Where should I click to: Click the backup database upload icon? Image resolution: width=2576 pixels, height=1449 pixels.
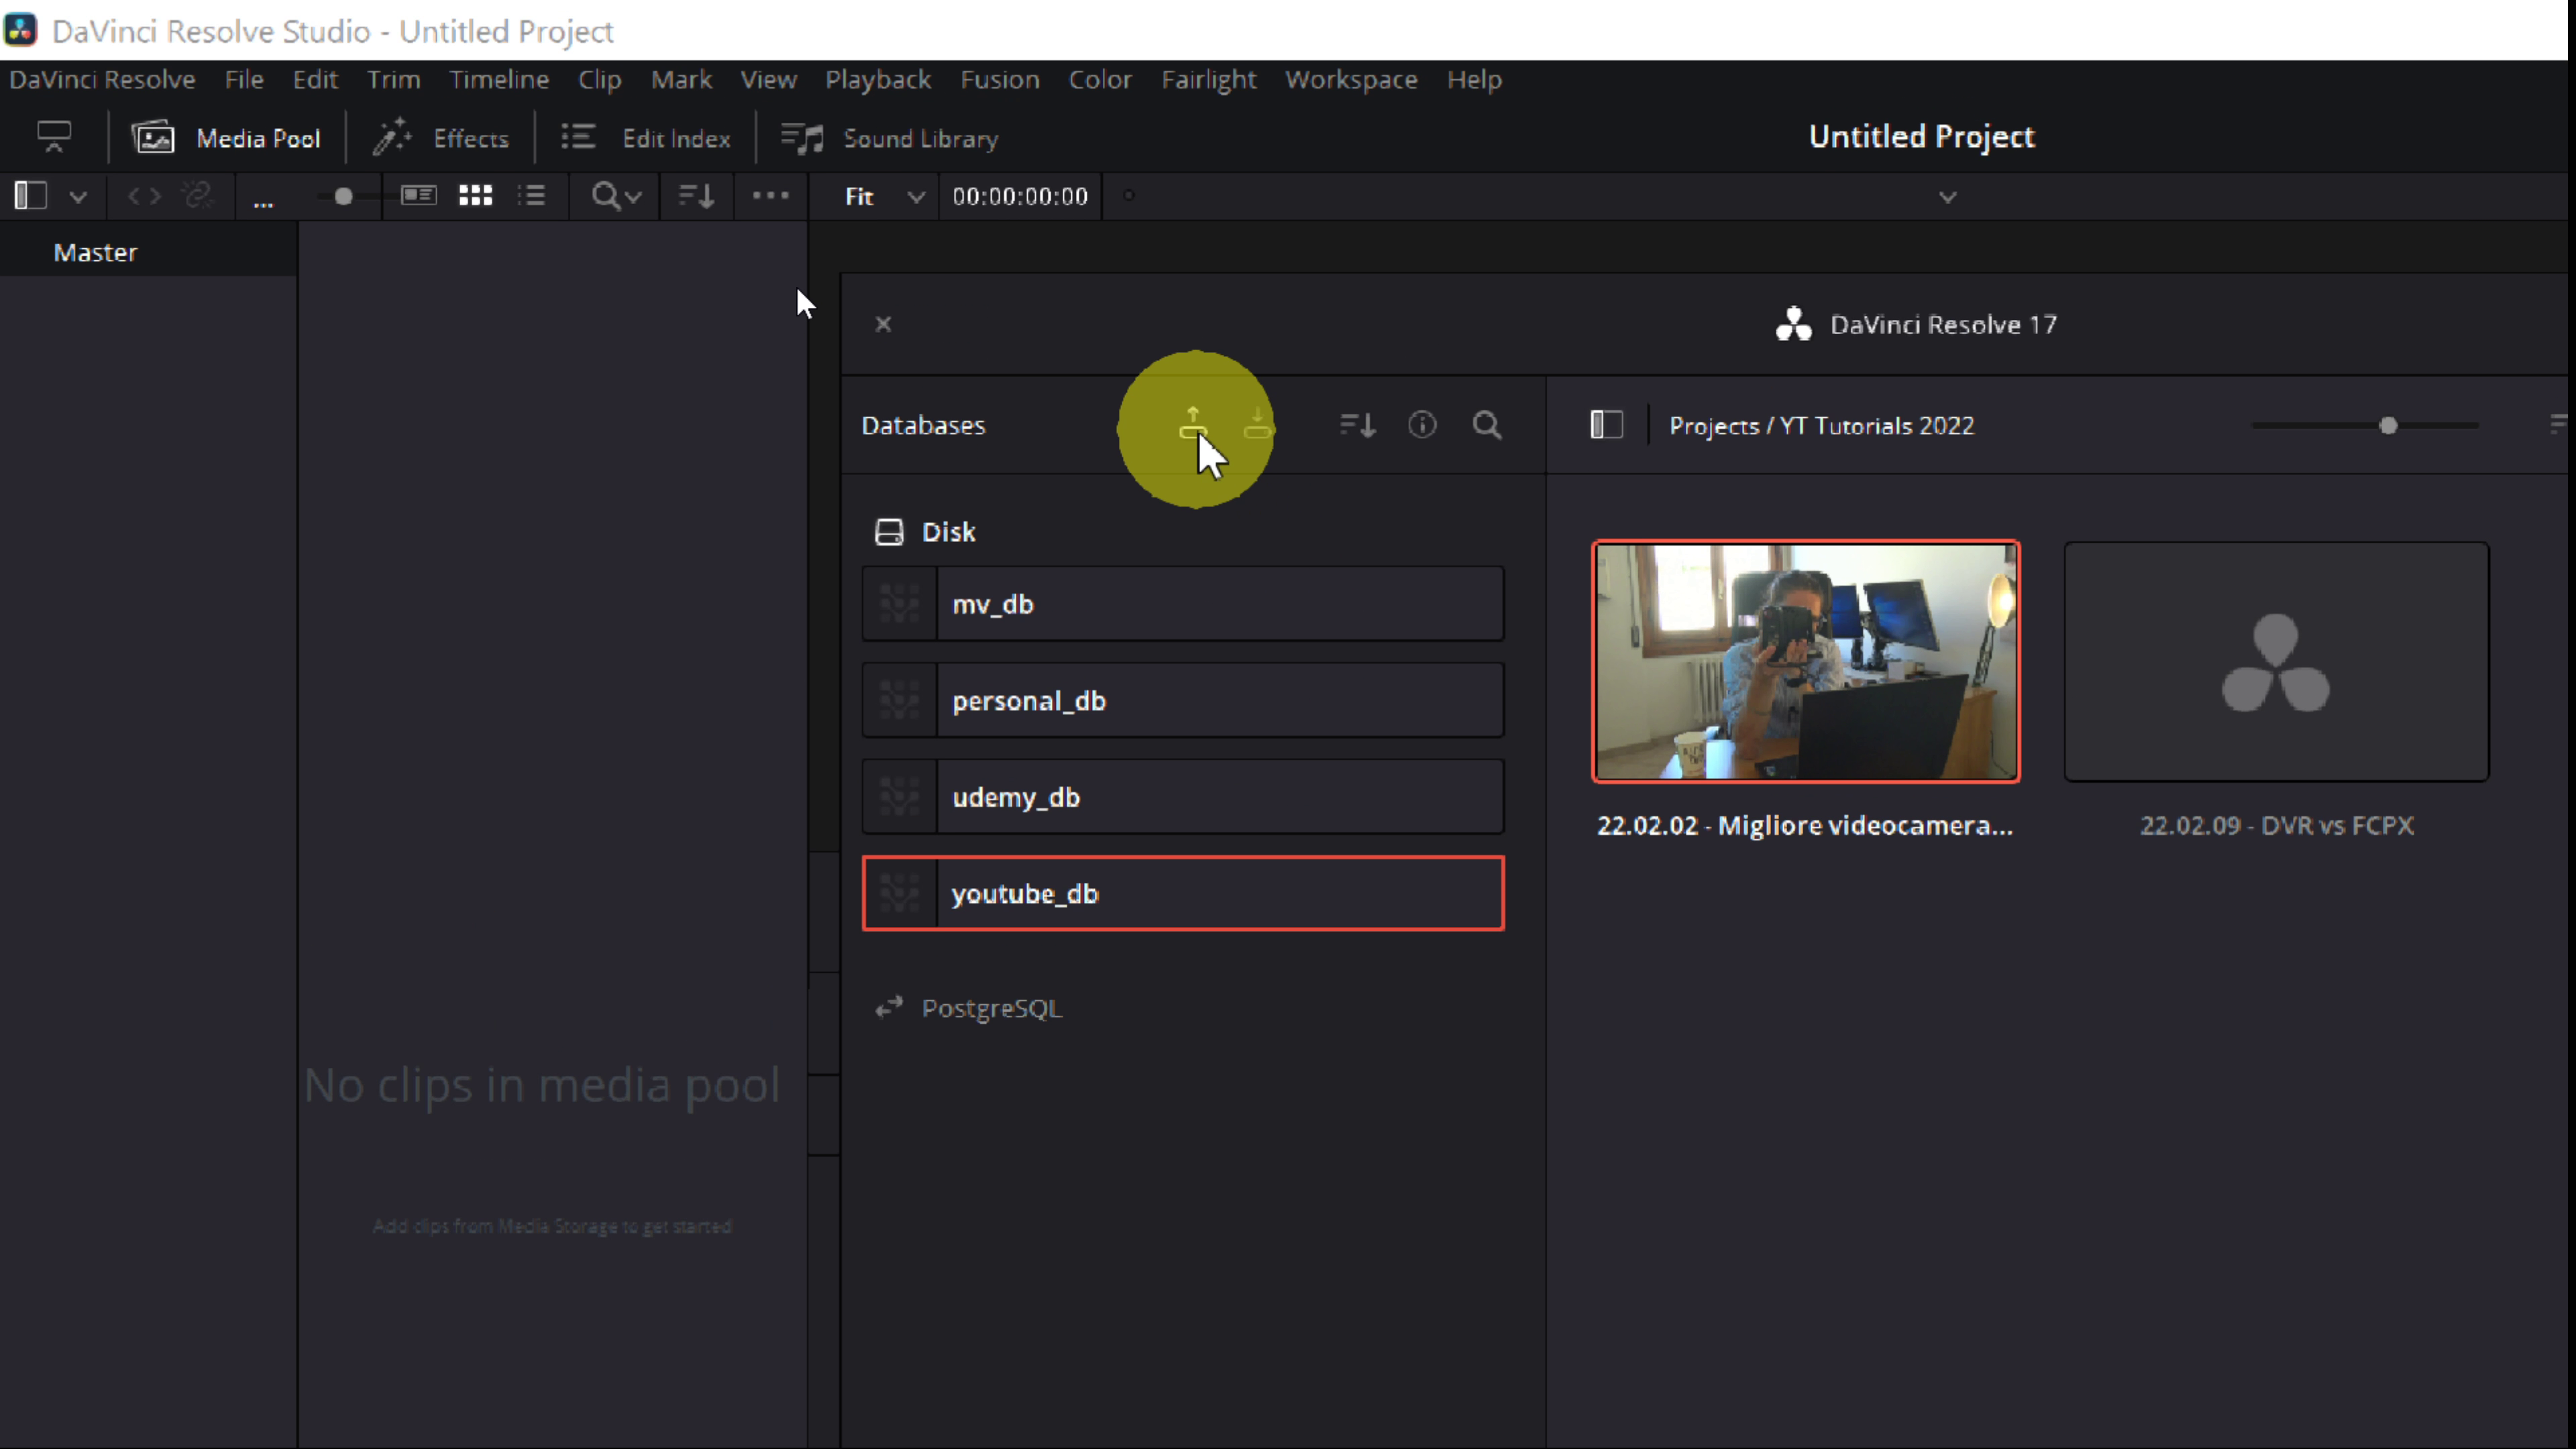(x=1193, y=424)
